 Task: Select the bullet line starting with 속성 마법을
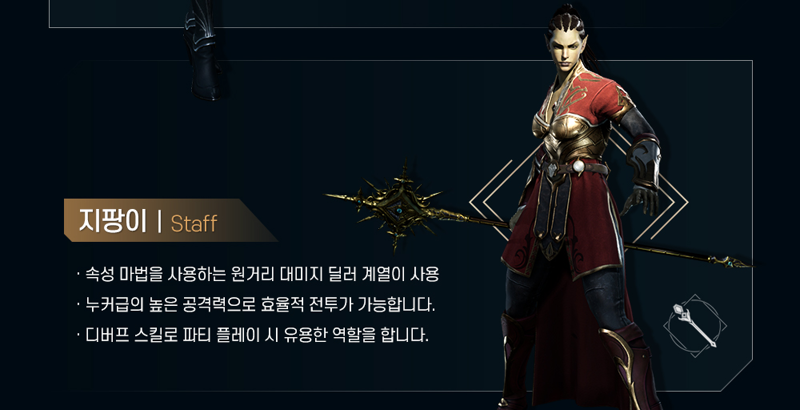258,274
